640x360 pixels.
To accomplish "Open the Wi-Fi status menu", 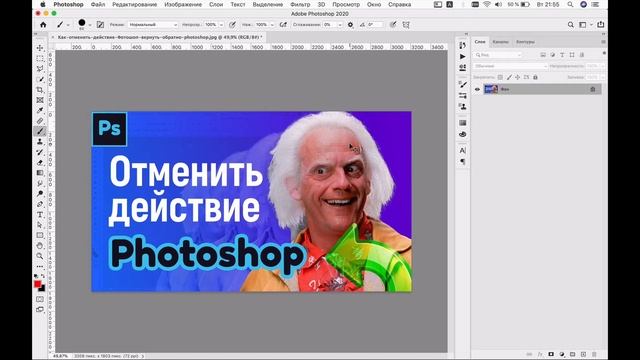I will pyautogui.click(x=487, y=4).
